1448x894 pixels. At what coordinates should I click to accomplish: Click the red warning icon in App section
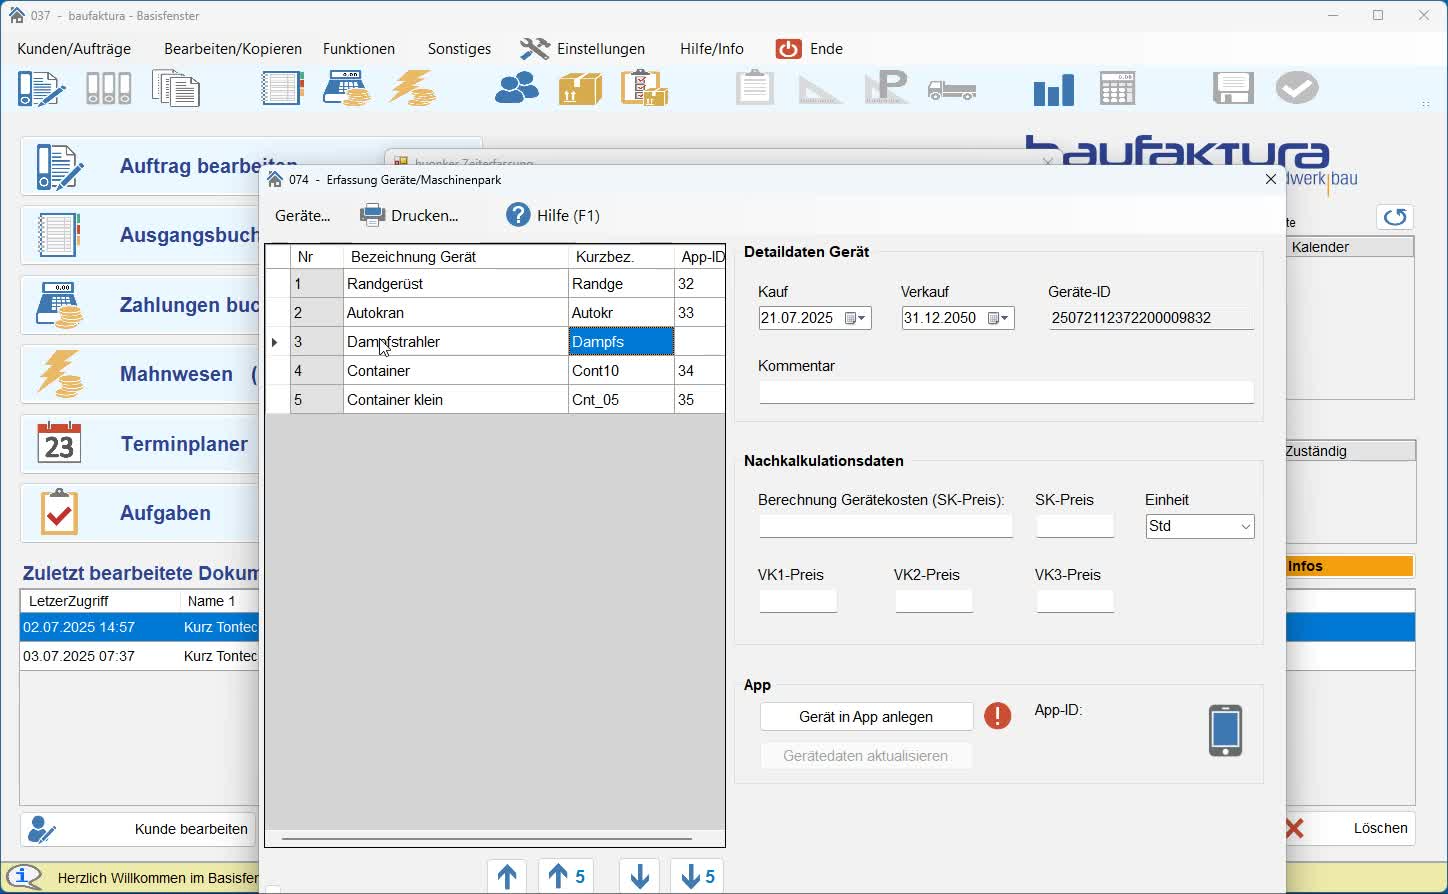point(997,716)
